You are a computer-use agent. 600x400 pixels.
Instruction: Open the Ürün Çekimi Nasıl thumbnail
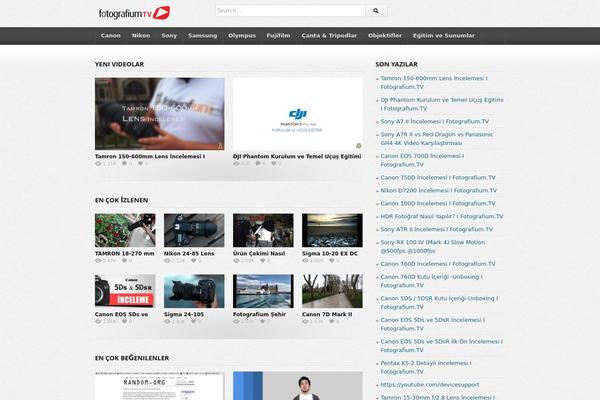pos(263,230)
